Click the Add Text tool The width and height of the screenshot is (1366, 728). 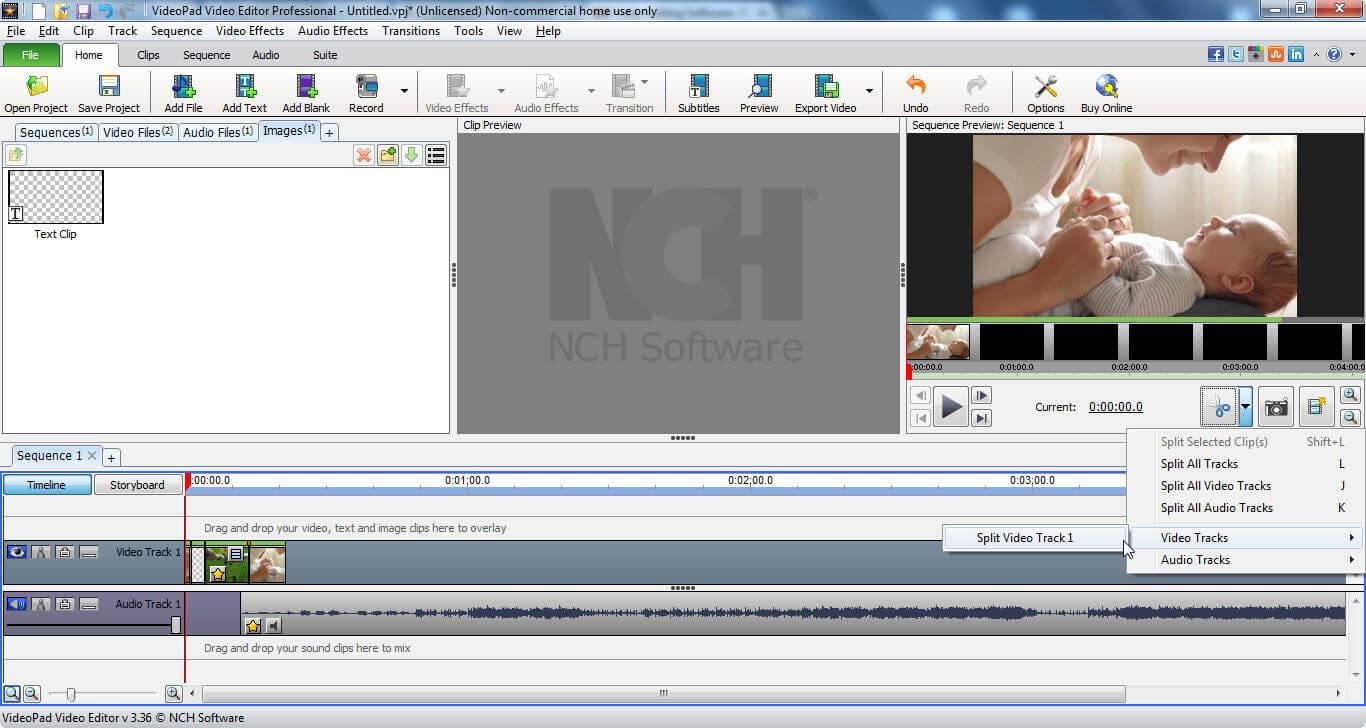click(x=244, y=94)
